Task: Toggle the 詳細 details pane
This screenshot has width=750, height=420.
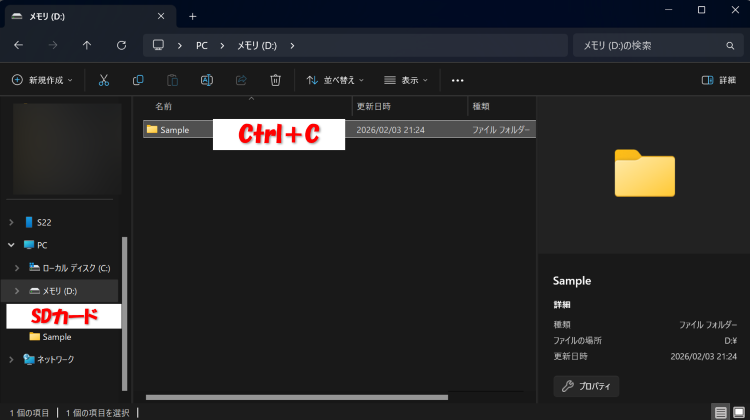Action: pos(718,80)
